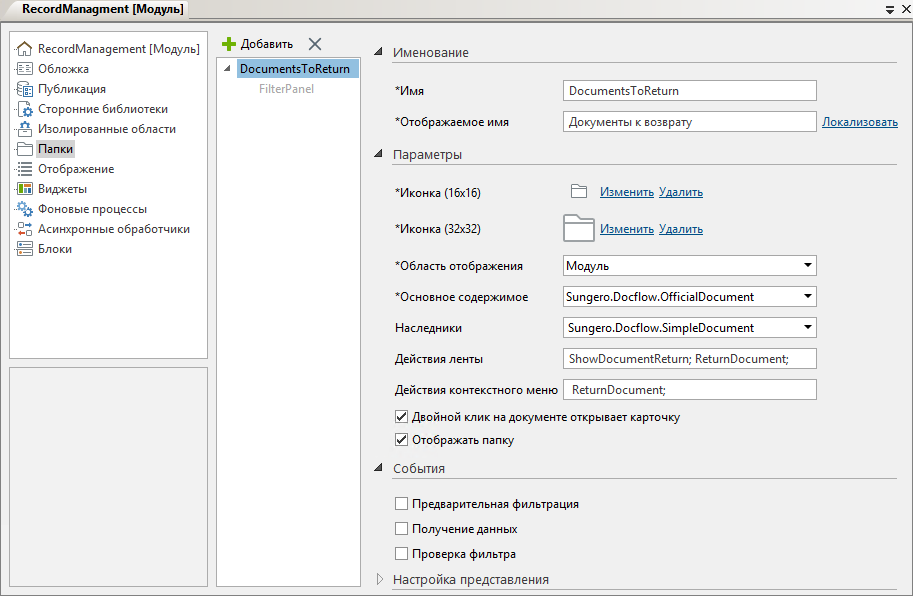Uncheck Двойной клик на документе checkbox
913x597 pixels.
click(x=402, y=417)
